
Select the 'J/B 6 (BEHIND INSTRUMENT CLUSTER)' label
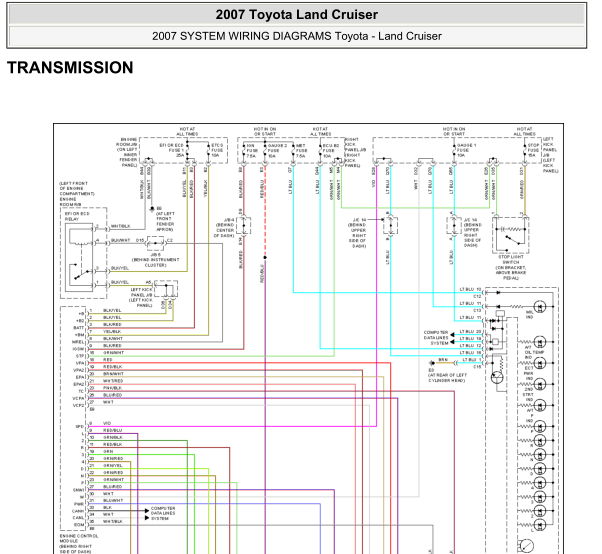tap(155, 260)
